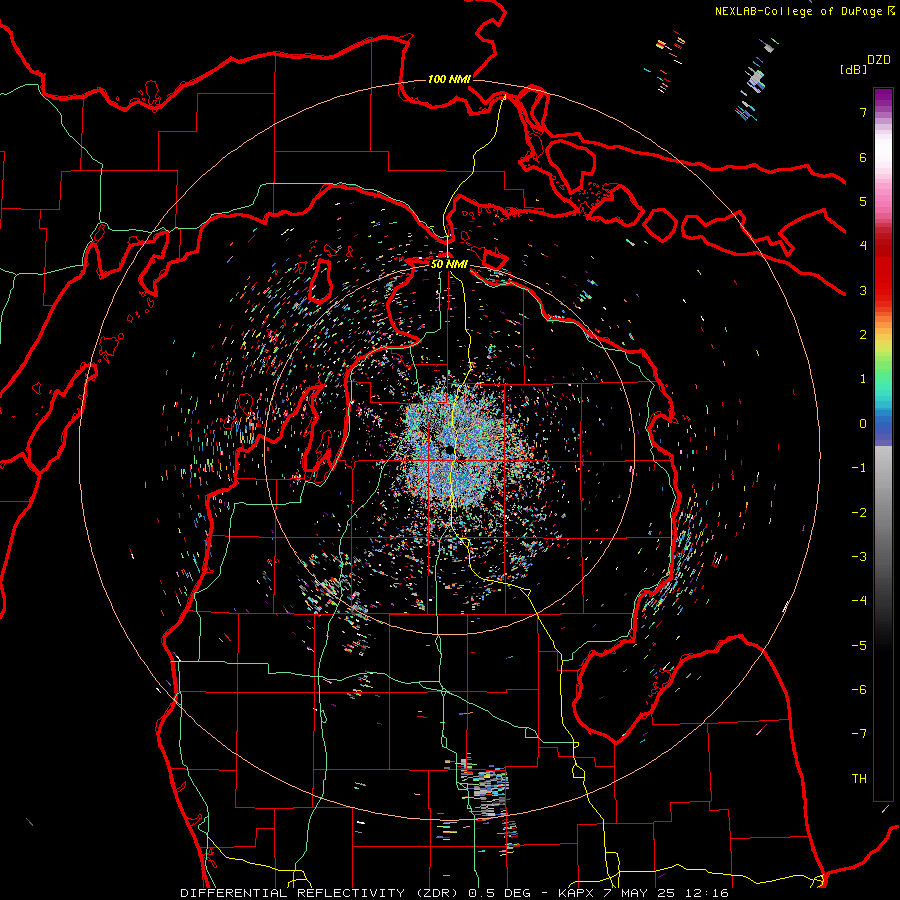This screenshot has height=900, width=900.
Task: Click the -3 value on the color scale
Action: point(859,557)
